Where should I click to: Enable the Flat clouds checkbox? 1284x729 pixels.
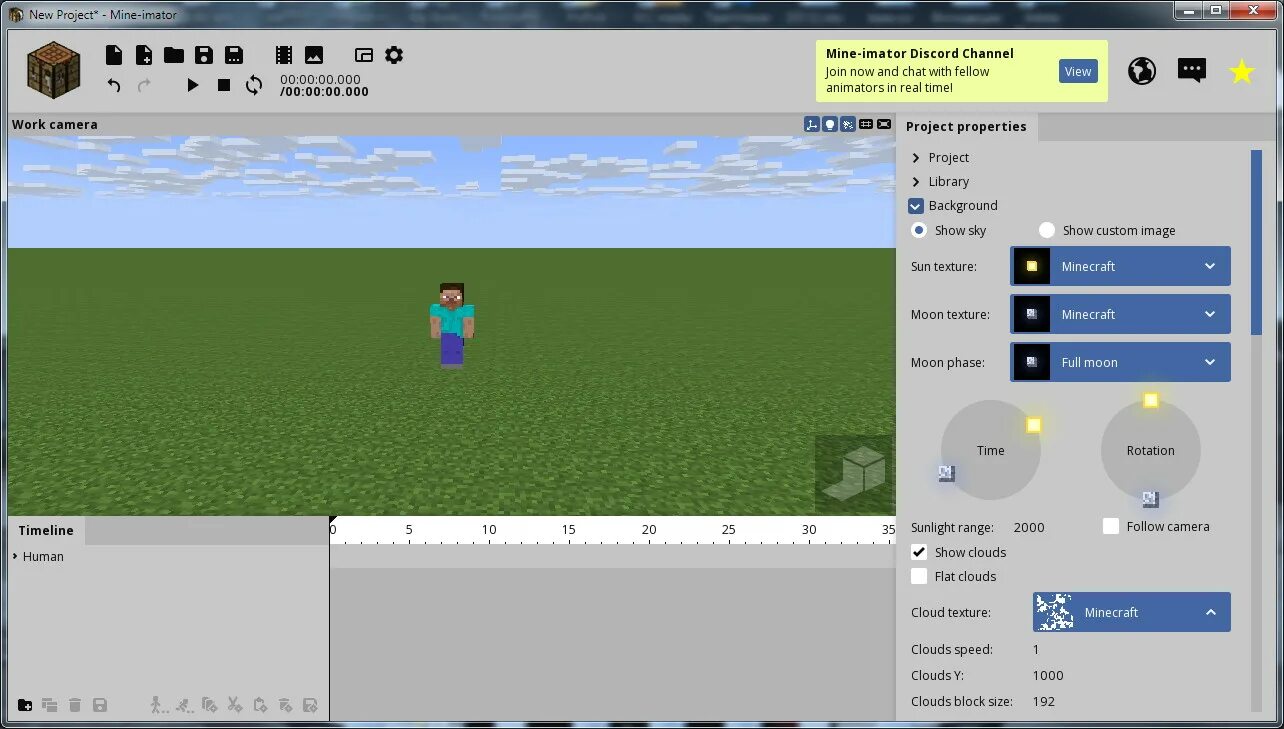click(919, 576)
